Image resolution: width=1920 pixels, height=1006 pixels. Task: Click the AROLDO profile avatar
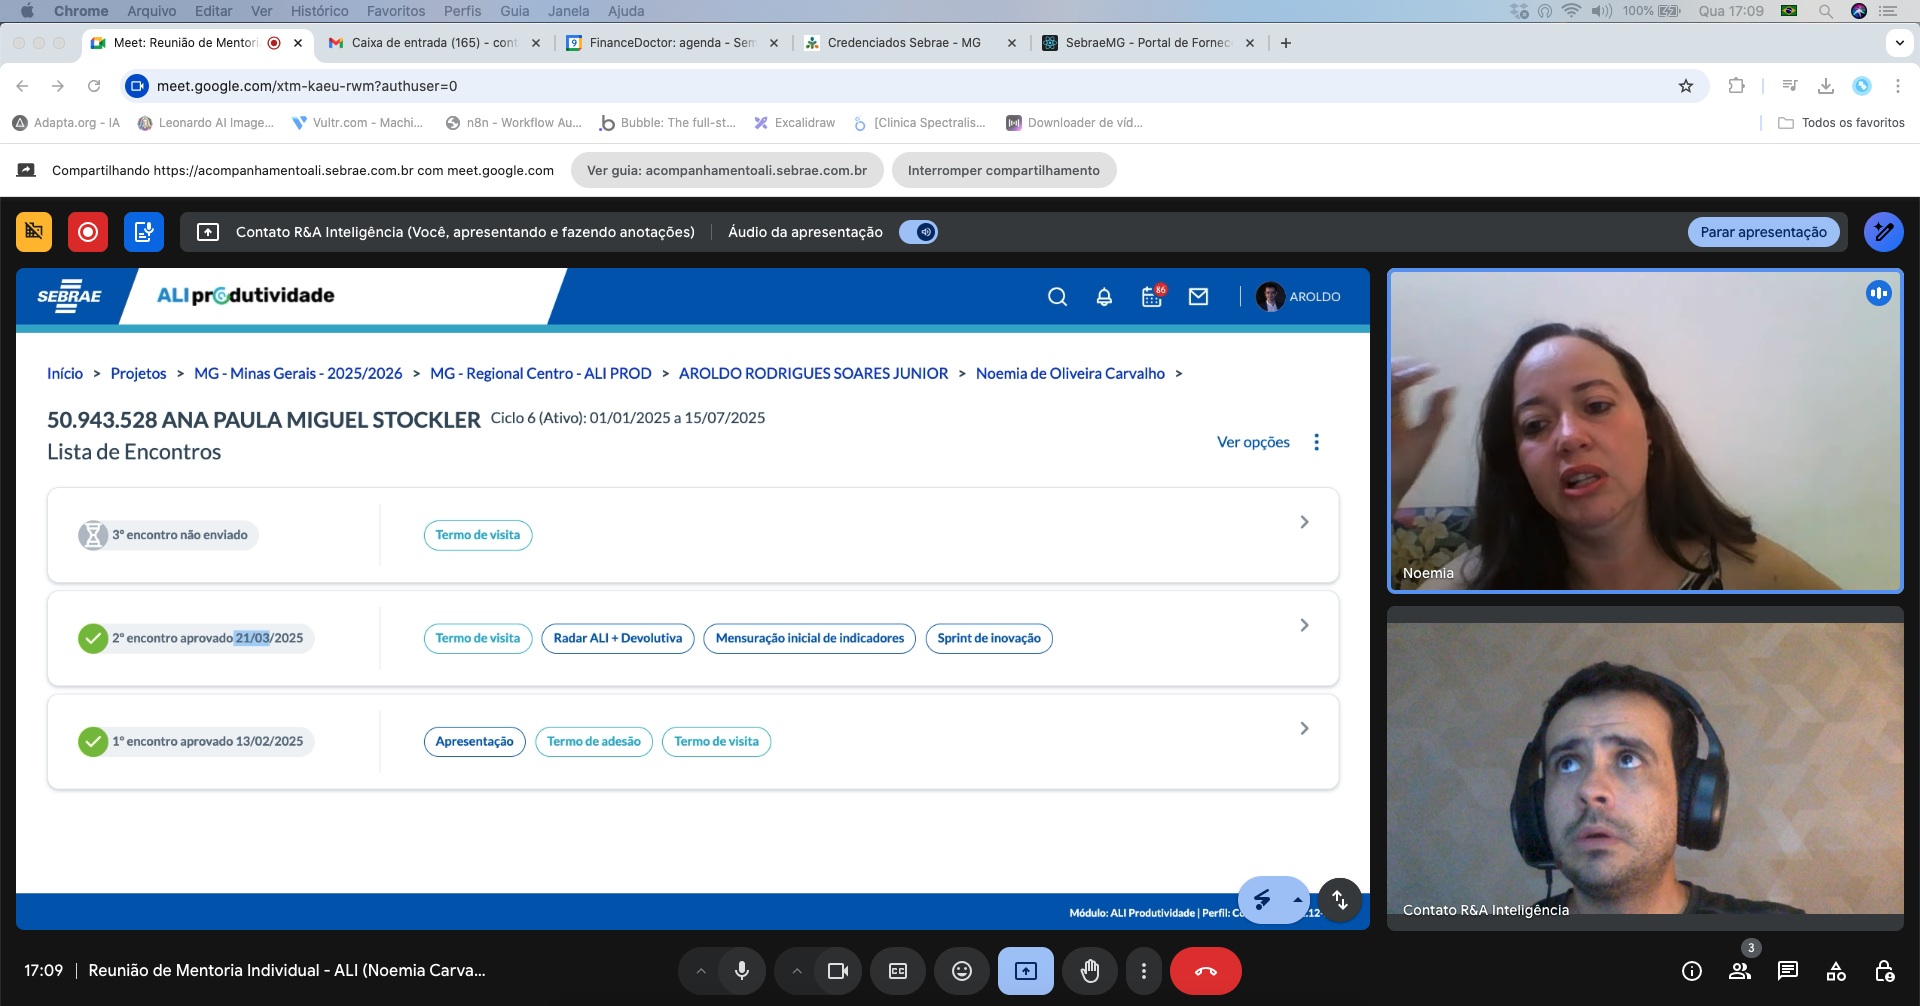[1270, 297]
